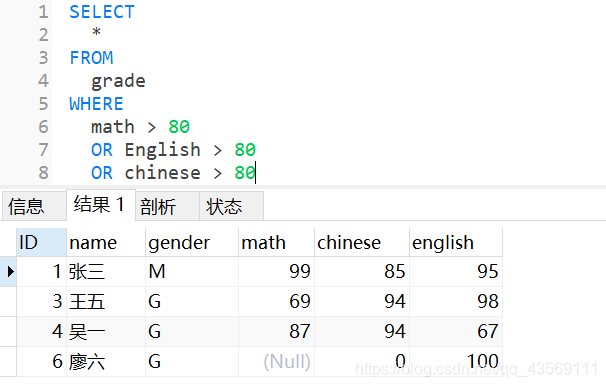Click line number 1 in gutter
The height and width of the screenshot is (387, 606).
click(43, 12)
